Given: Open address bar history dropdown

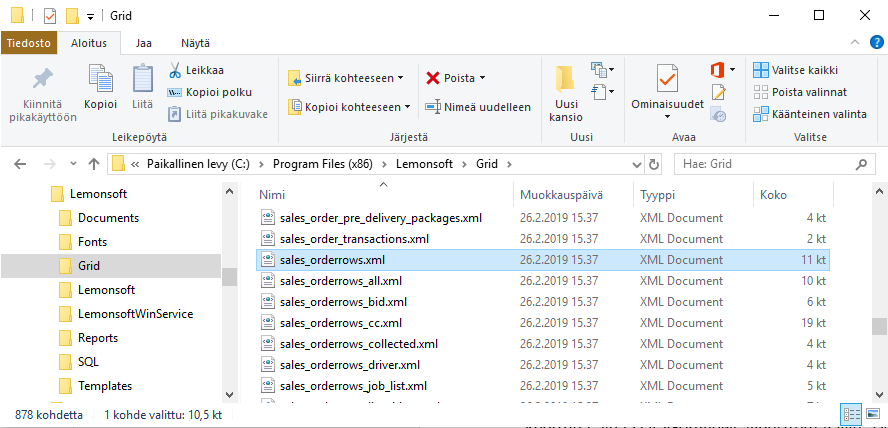Looking at the screenshot, I should click(637, 164).
